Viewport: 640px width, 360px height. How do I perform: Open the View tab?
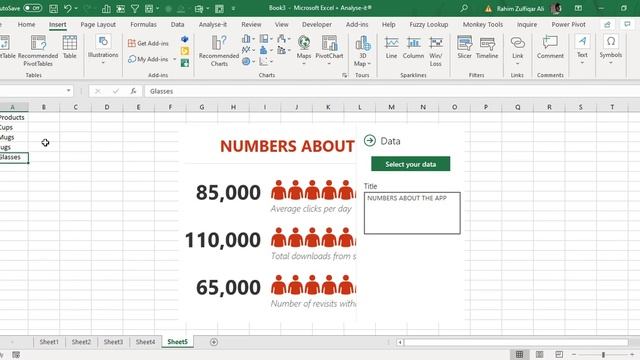pyautogui.click(x=281, y=24)
